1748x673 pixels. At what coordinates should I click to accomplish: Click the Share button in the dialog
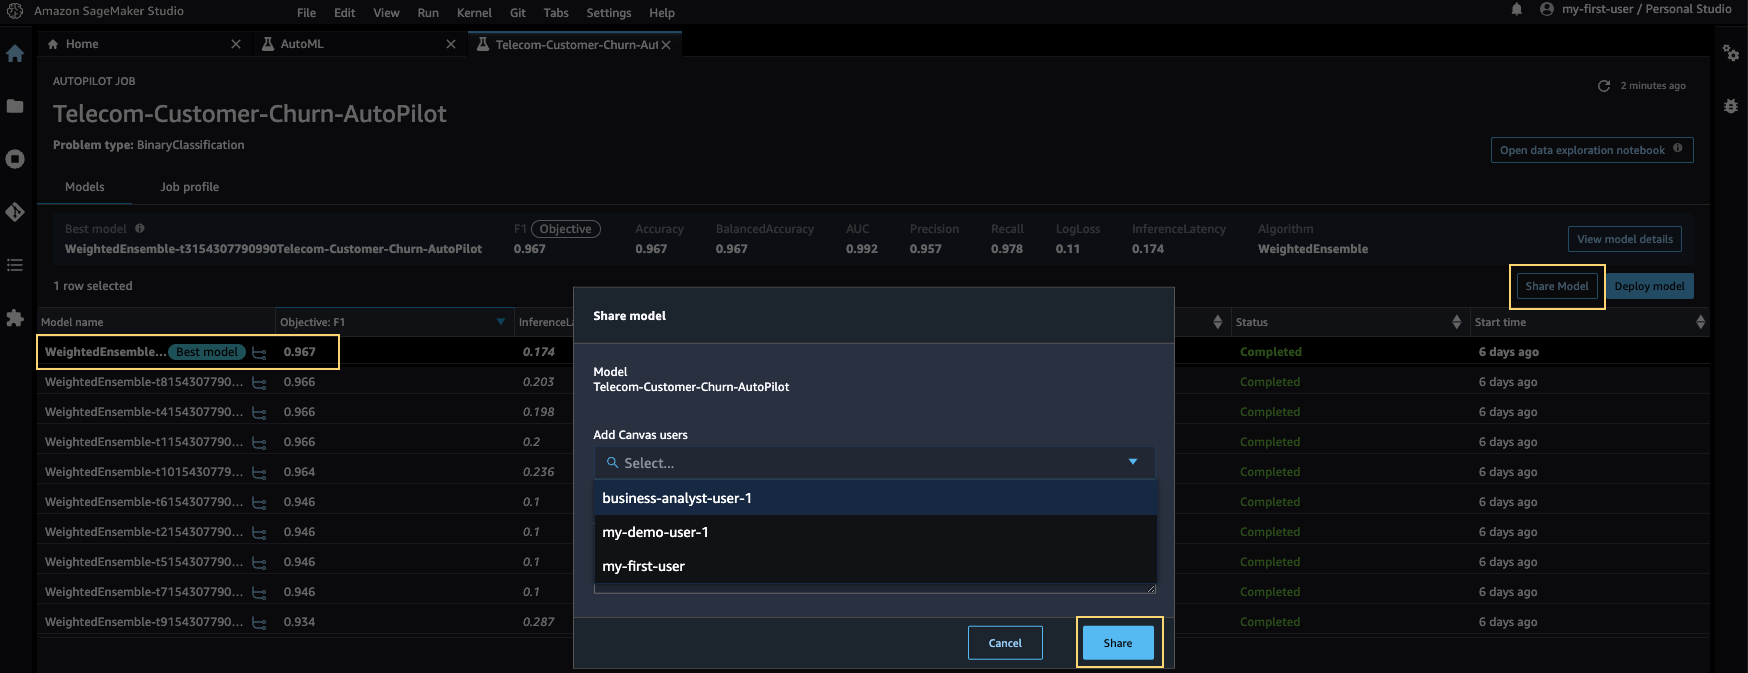coord(1118,643)
